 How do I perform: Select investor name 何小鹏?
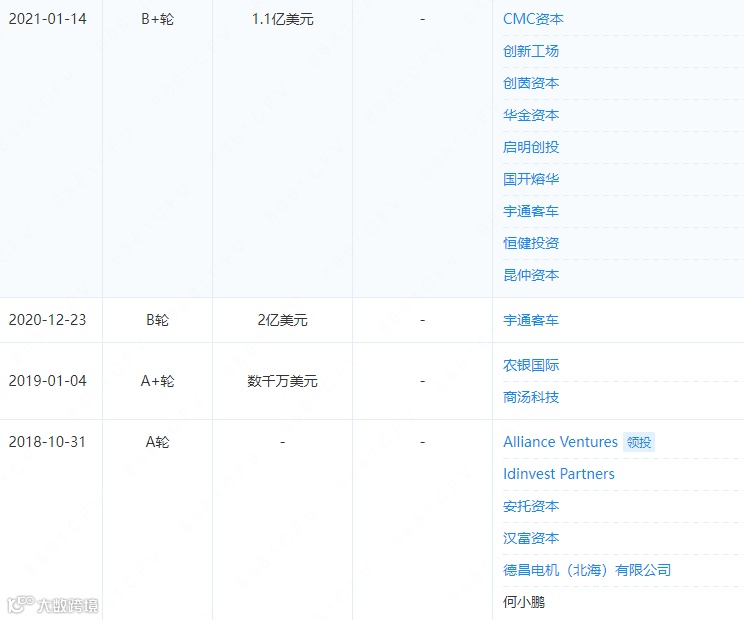click(x=524, y=602)
